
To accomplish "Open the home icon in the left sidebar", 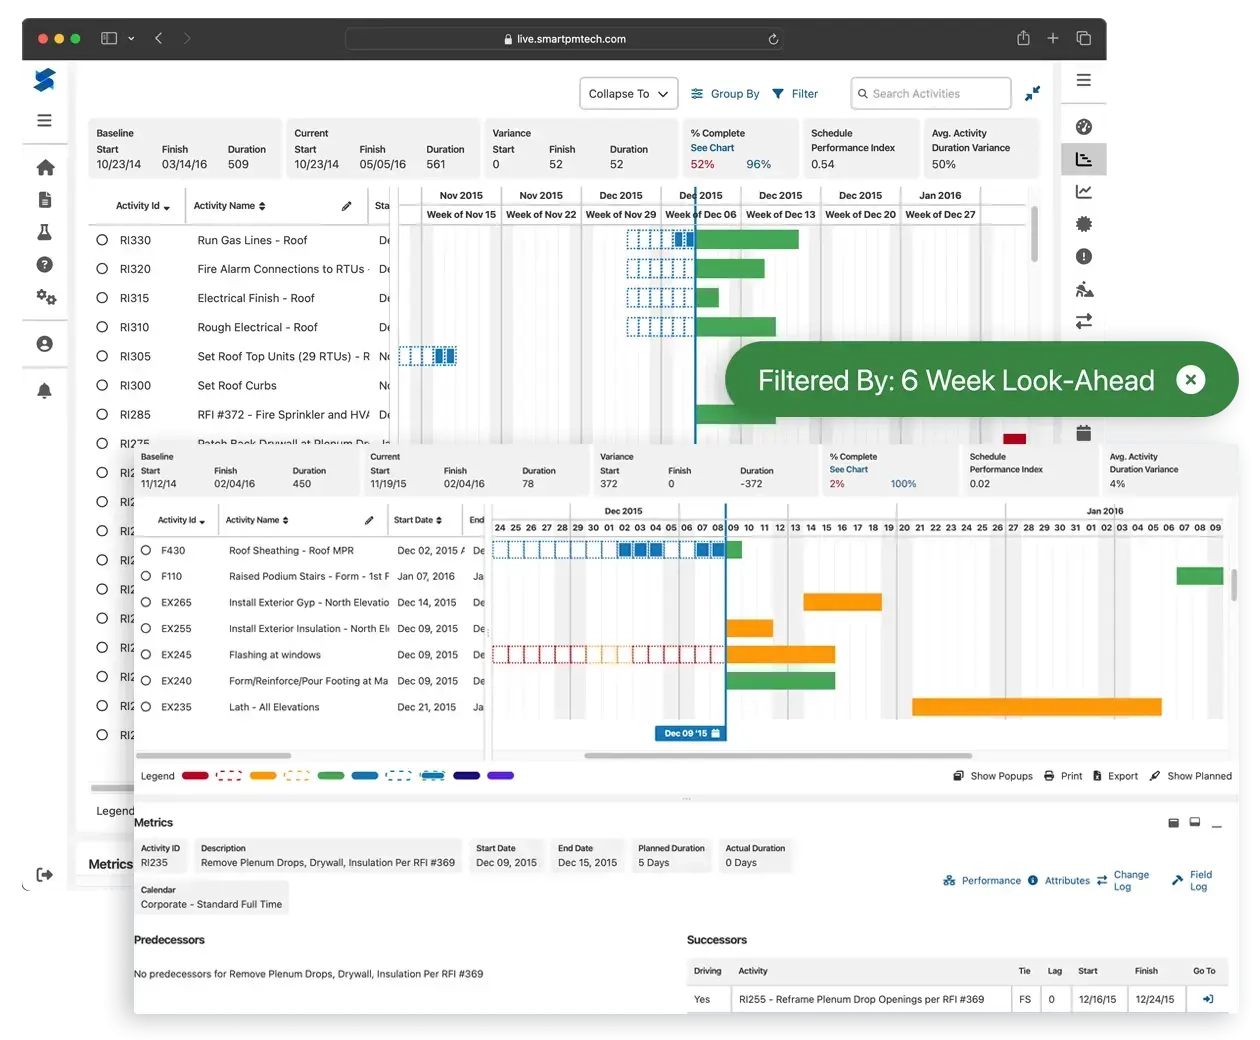I will pyautogui.click(x=44, y=167).
